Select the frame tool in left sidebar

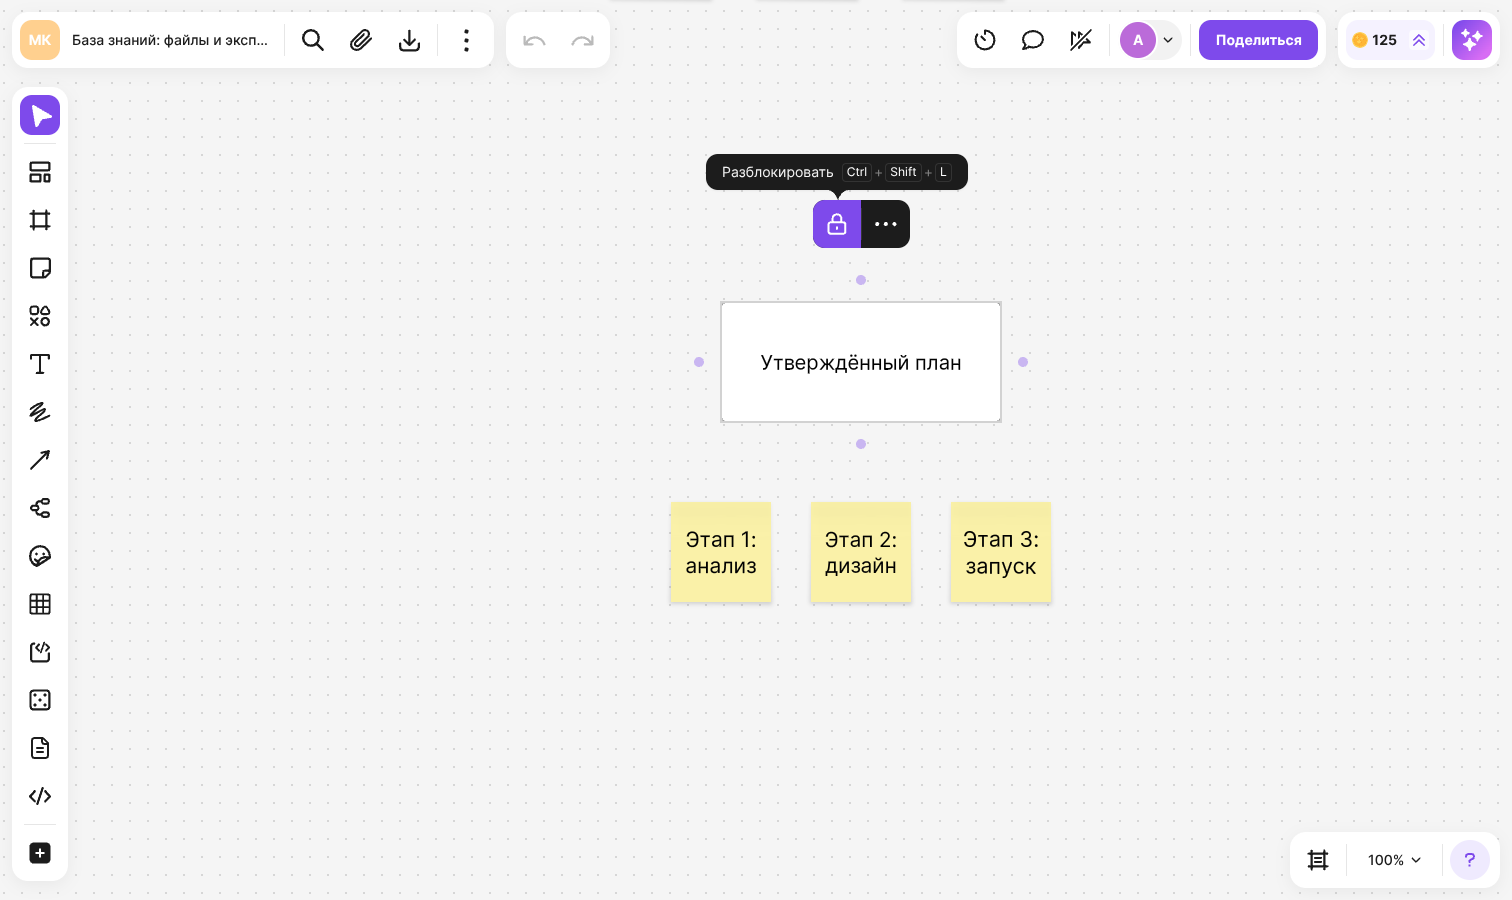coord(40,220)
